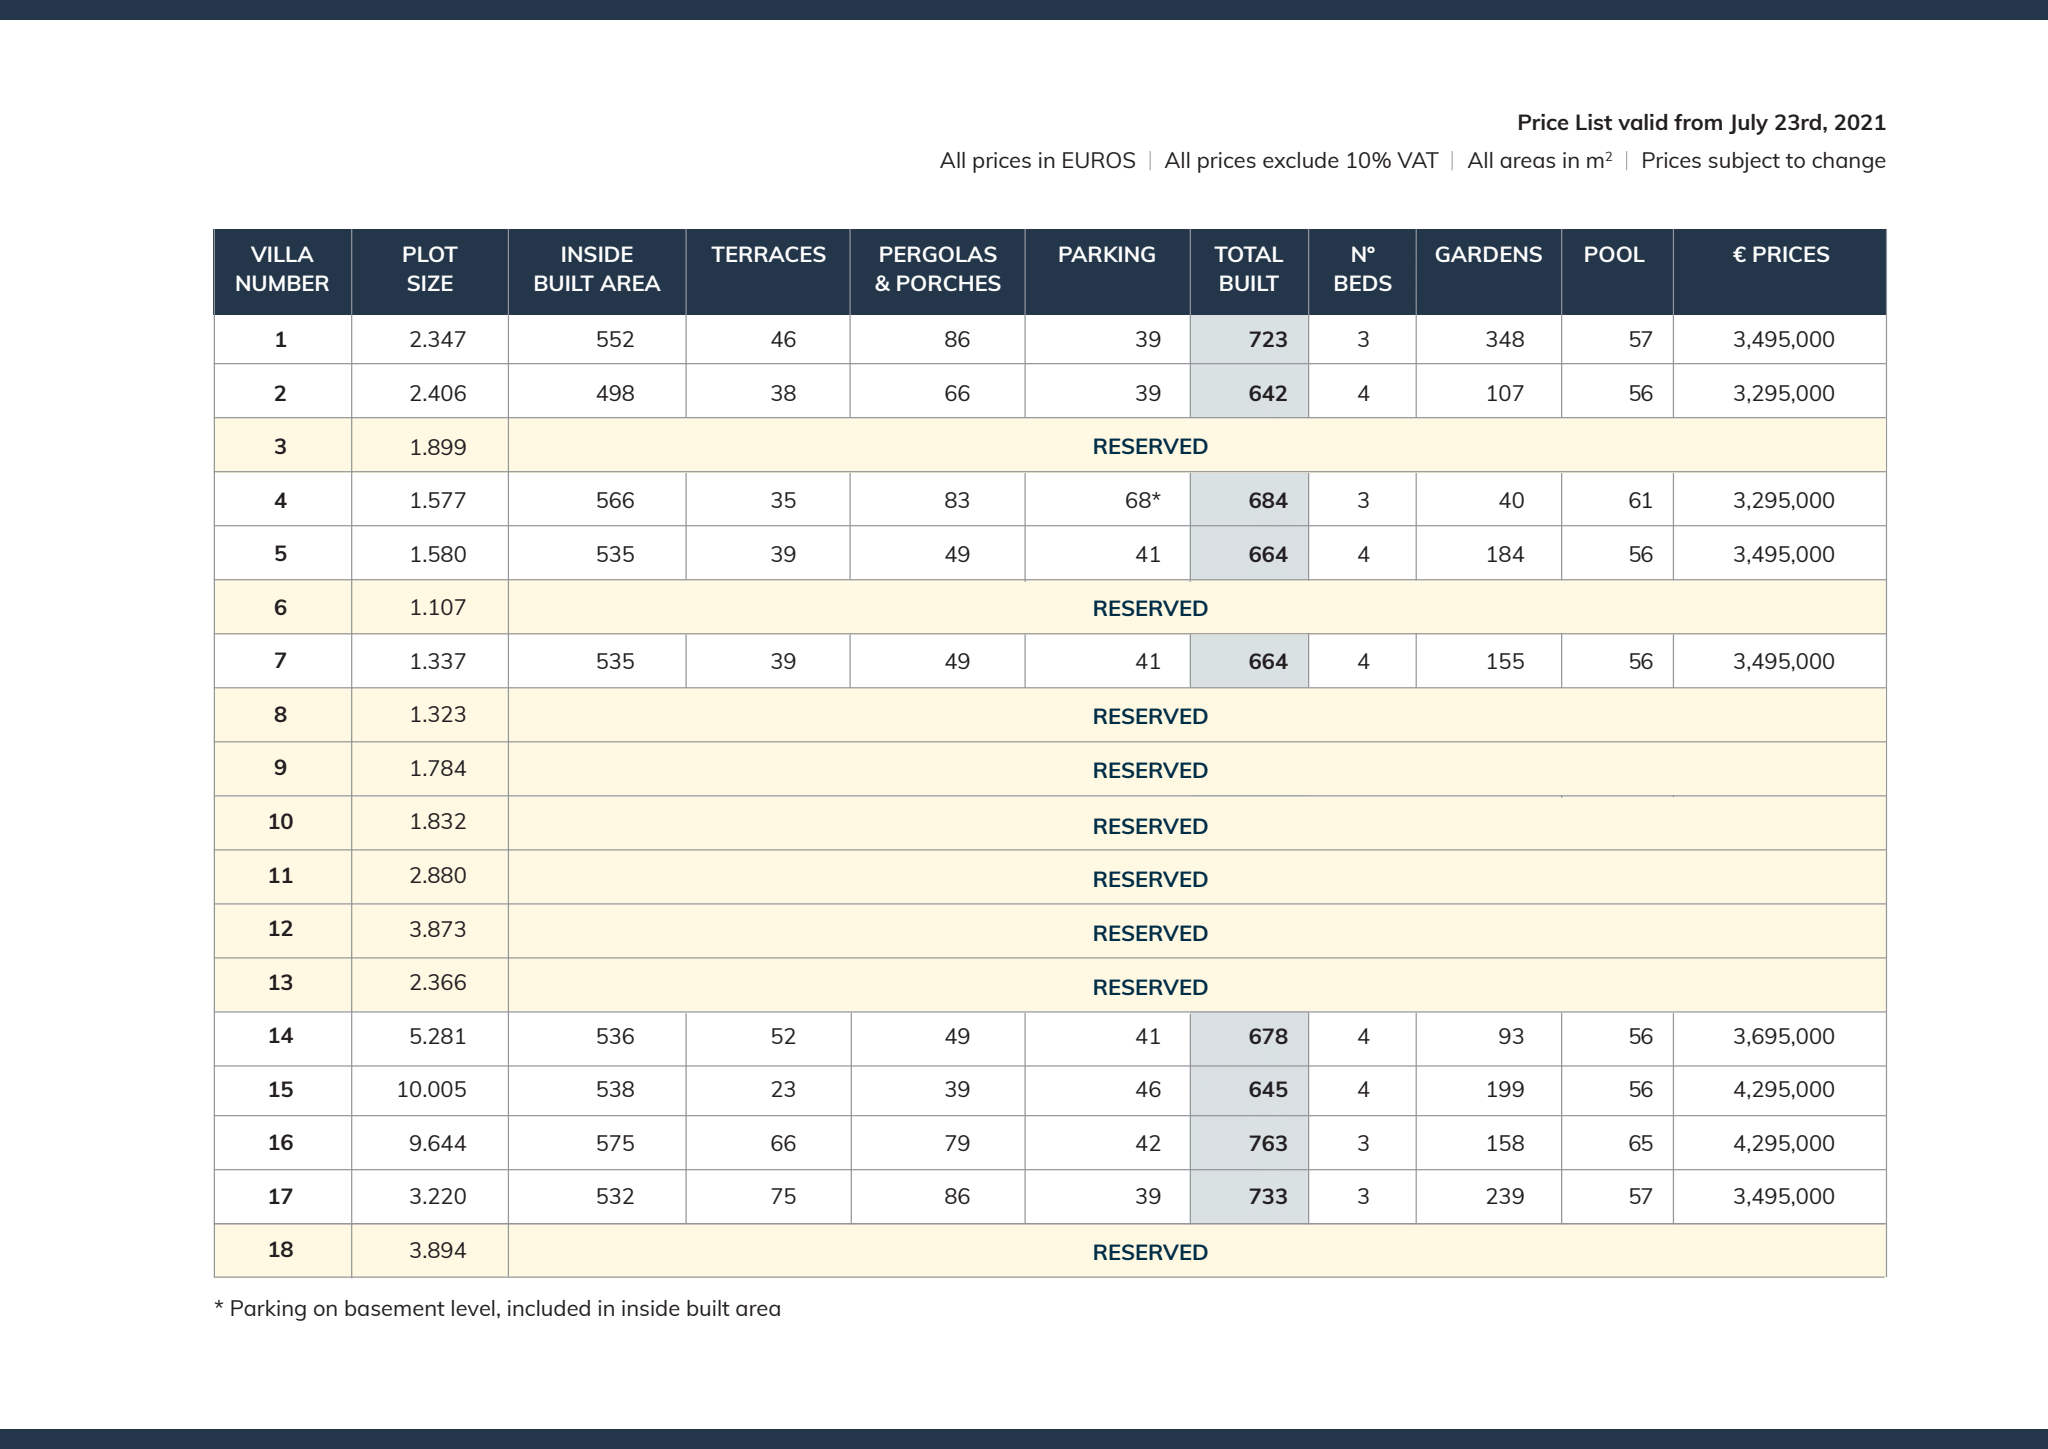Select the GARDENS column header
Screen dimensions: 2048x1449
coord(1488,255)
